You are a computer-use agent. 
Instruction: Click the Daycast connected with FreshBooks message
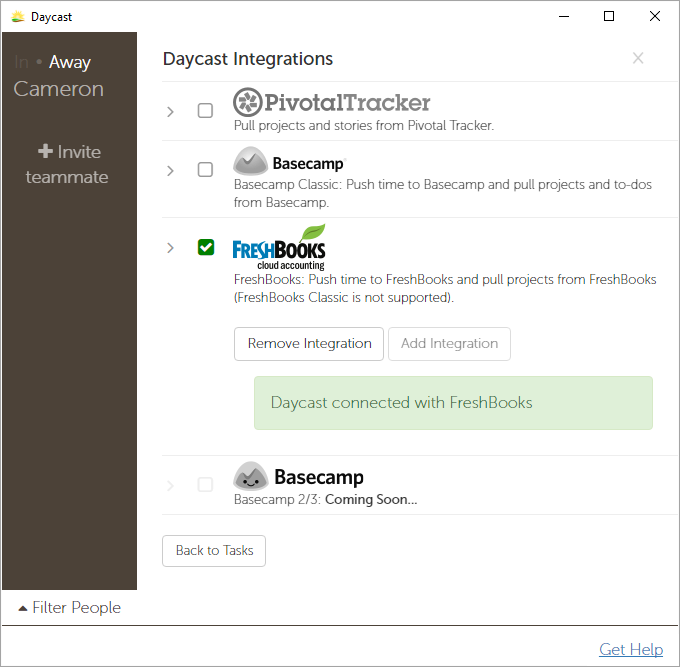tap(453, 403)
